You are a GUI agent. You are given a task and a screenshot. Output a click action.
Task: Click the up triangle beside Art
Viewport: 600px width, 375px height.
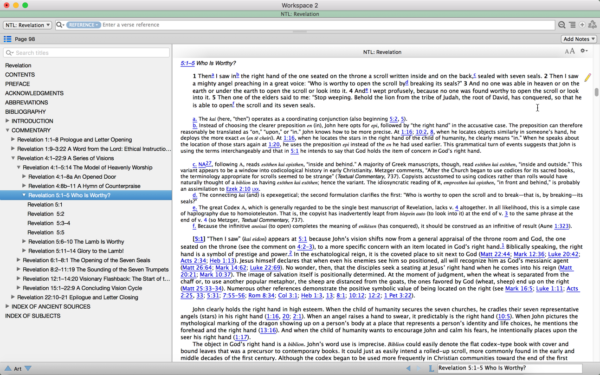point(8,368)
